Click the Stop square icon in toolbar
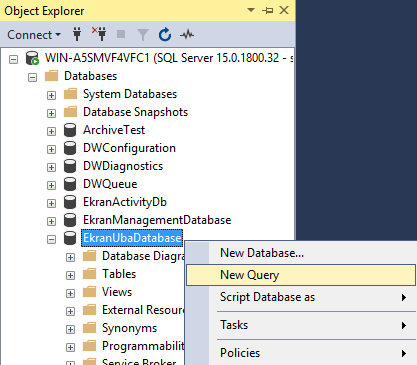Screen dimensions: 417x365 [x=121, y=34]
